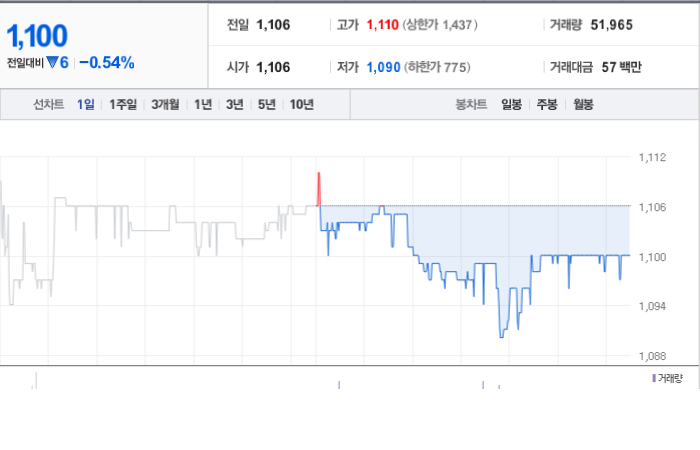Click the -0.54% change percentage
This screenshot has height=450, width=700.
click(x=107, y=62)
